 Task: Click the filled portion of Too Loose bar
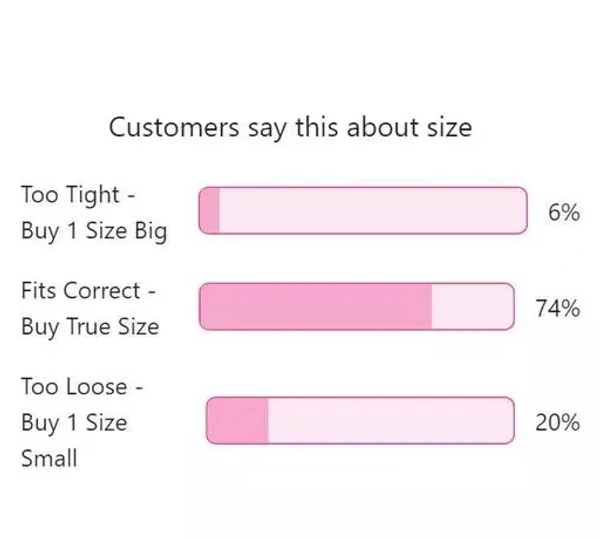click(238, 421)
